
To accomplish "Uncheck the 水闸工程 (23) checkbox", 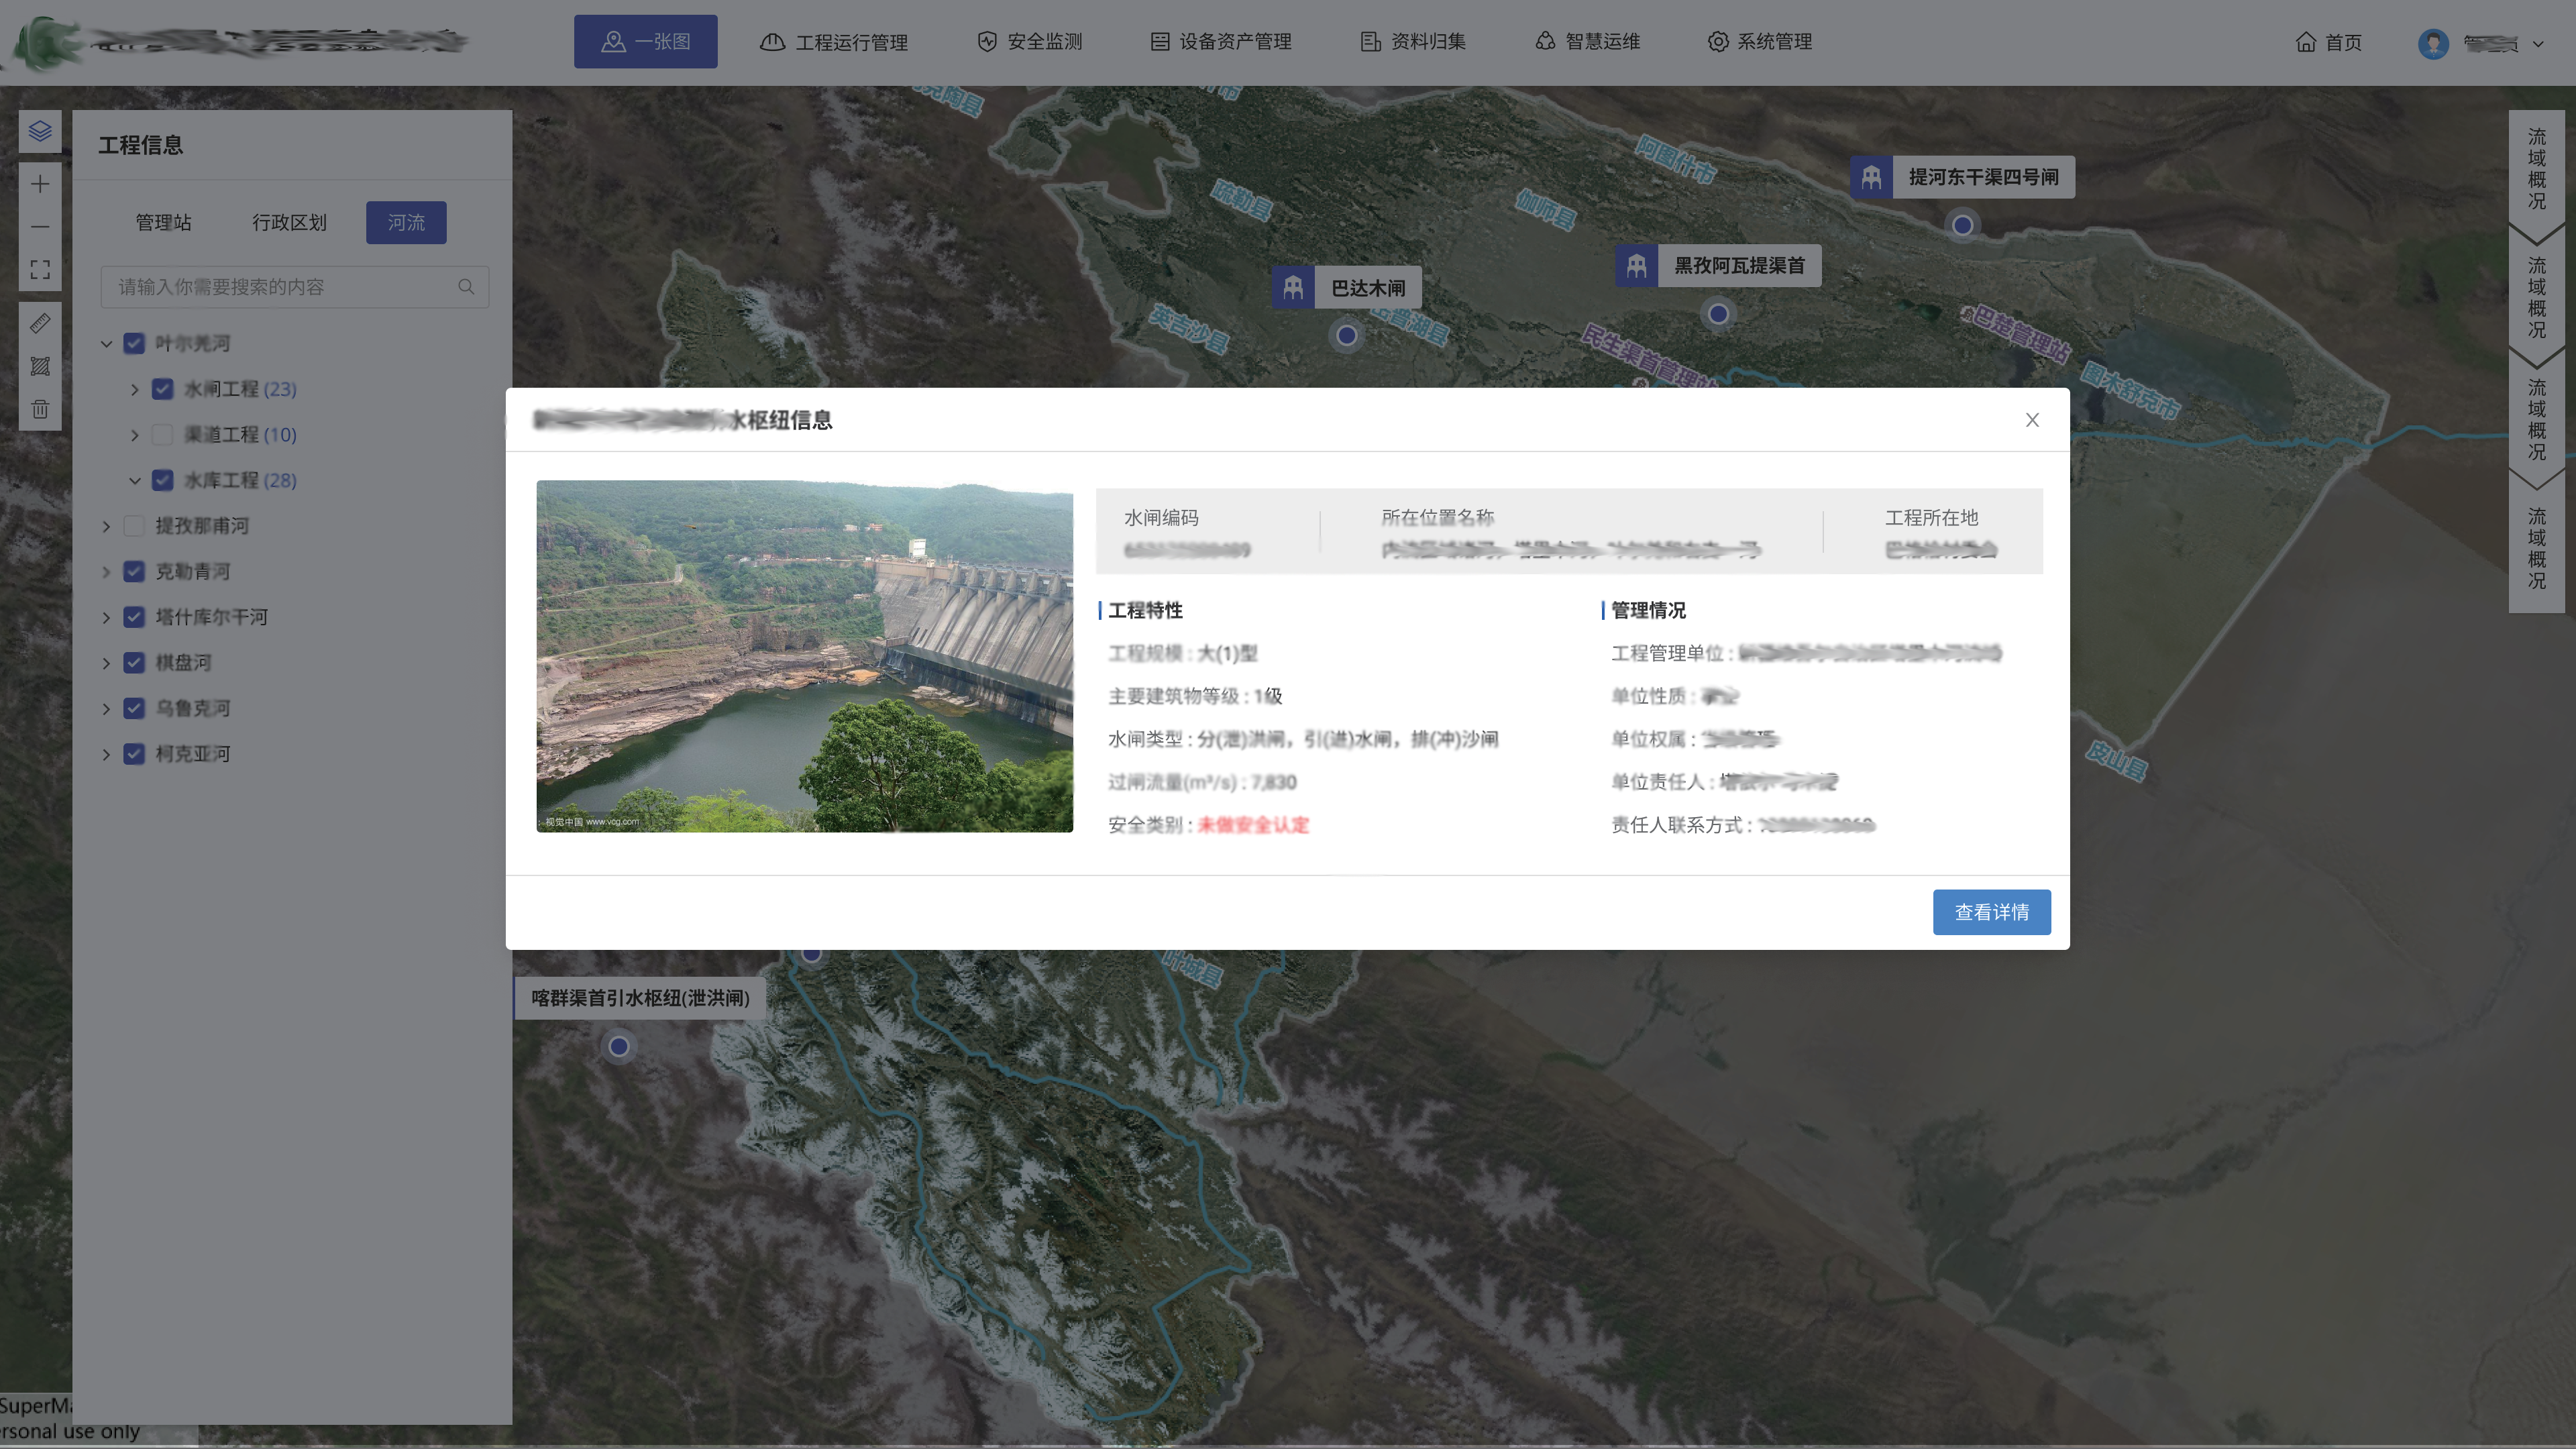I will (162, 389).
